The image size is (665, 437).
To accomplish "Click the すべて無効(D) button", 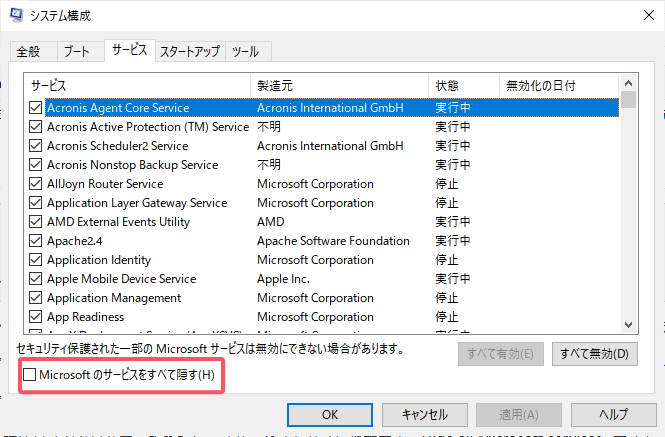I will pos(594,353).
